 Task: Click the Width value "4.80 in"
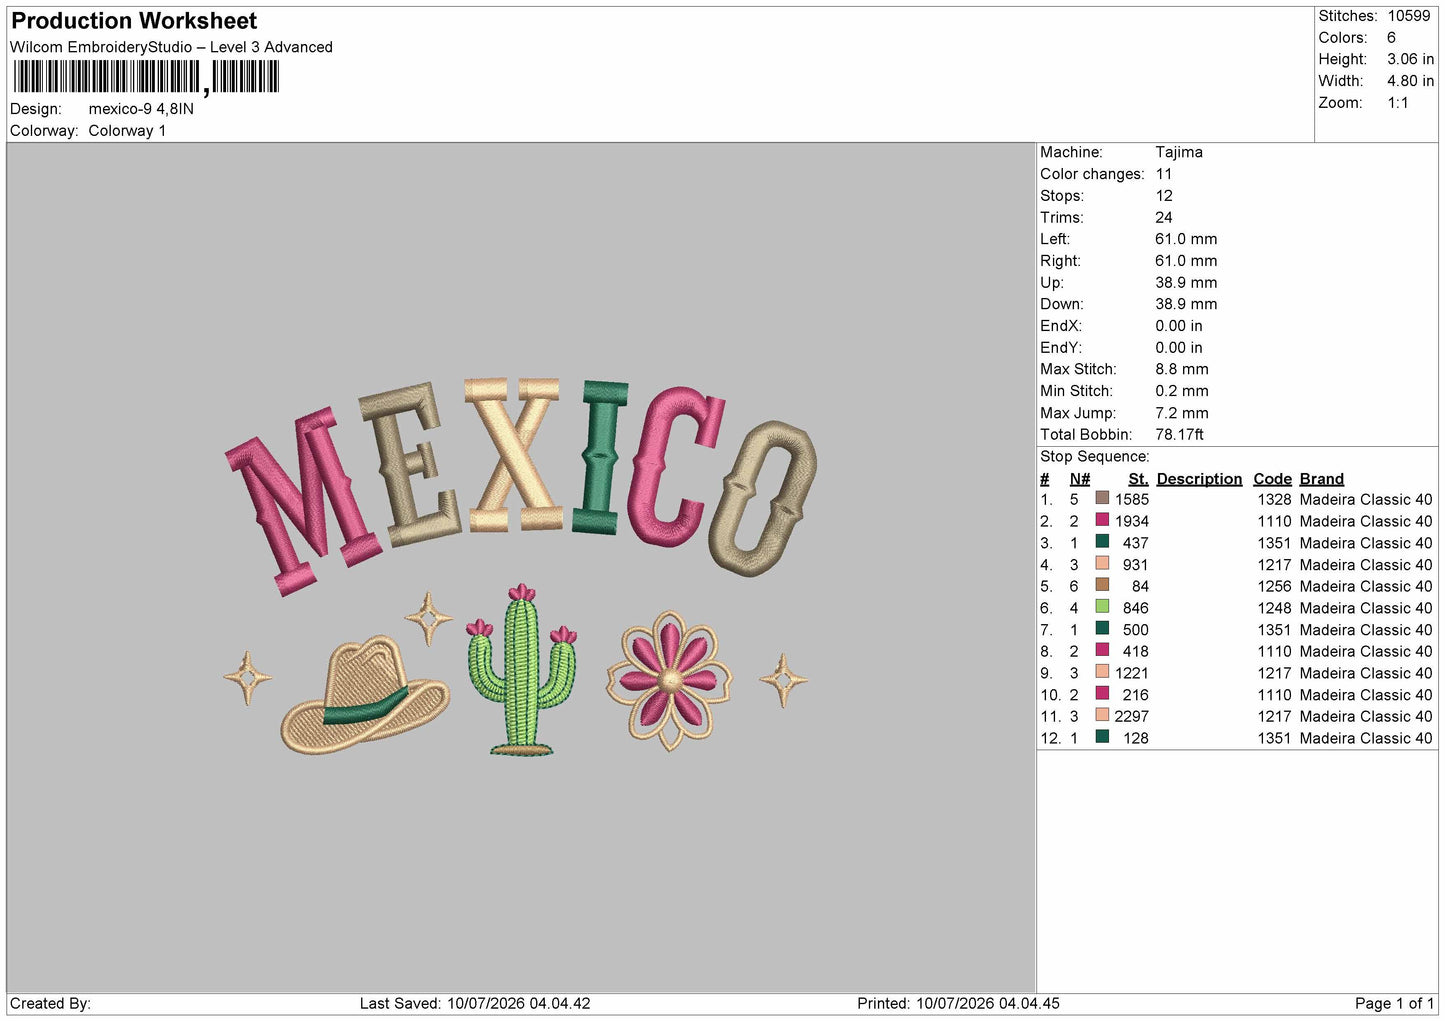click(1410, 81)
